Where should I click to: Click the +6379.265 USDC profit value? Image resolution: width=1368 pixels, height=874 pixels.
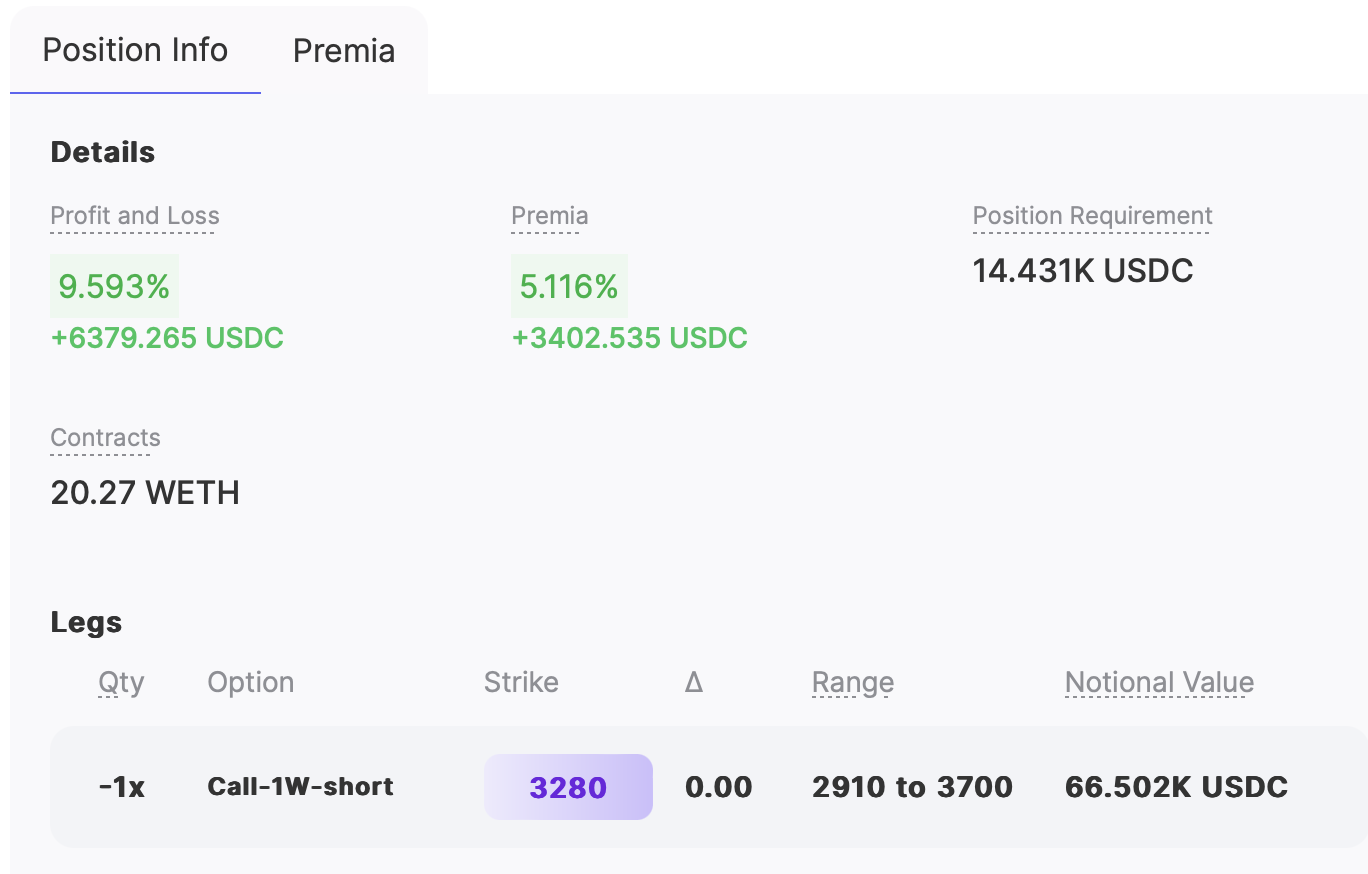167,338
